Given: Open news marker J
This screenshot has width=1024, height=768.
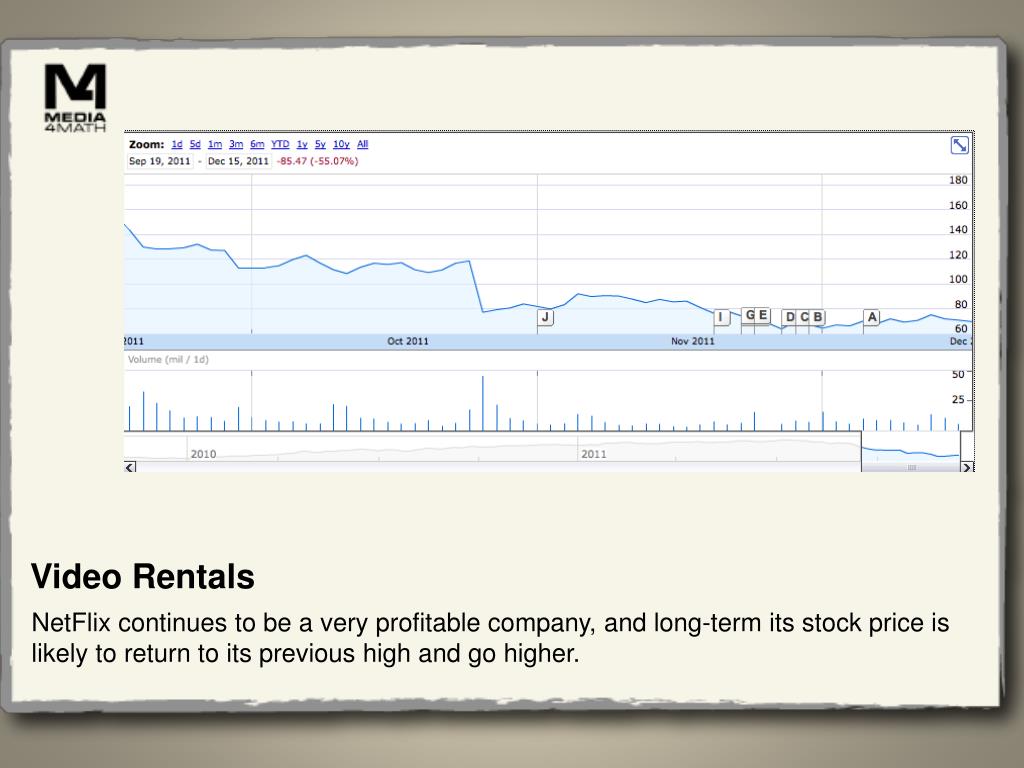Looking at the screenshot, I should tap(545, 317).
